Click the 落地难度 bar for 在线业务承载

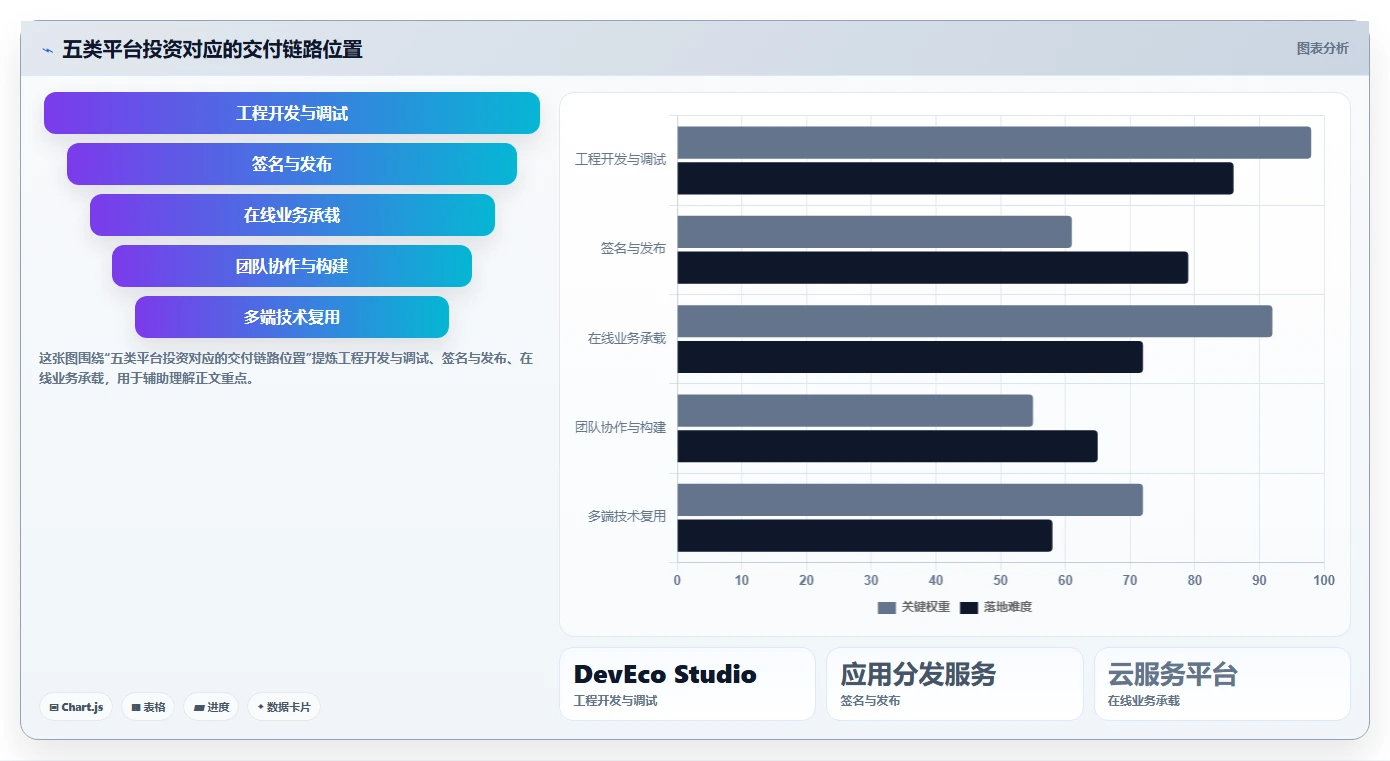(x=910, y=357)
